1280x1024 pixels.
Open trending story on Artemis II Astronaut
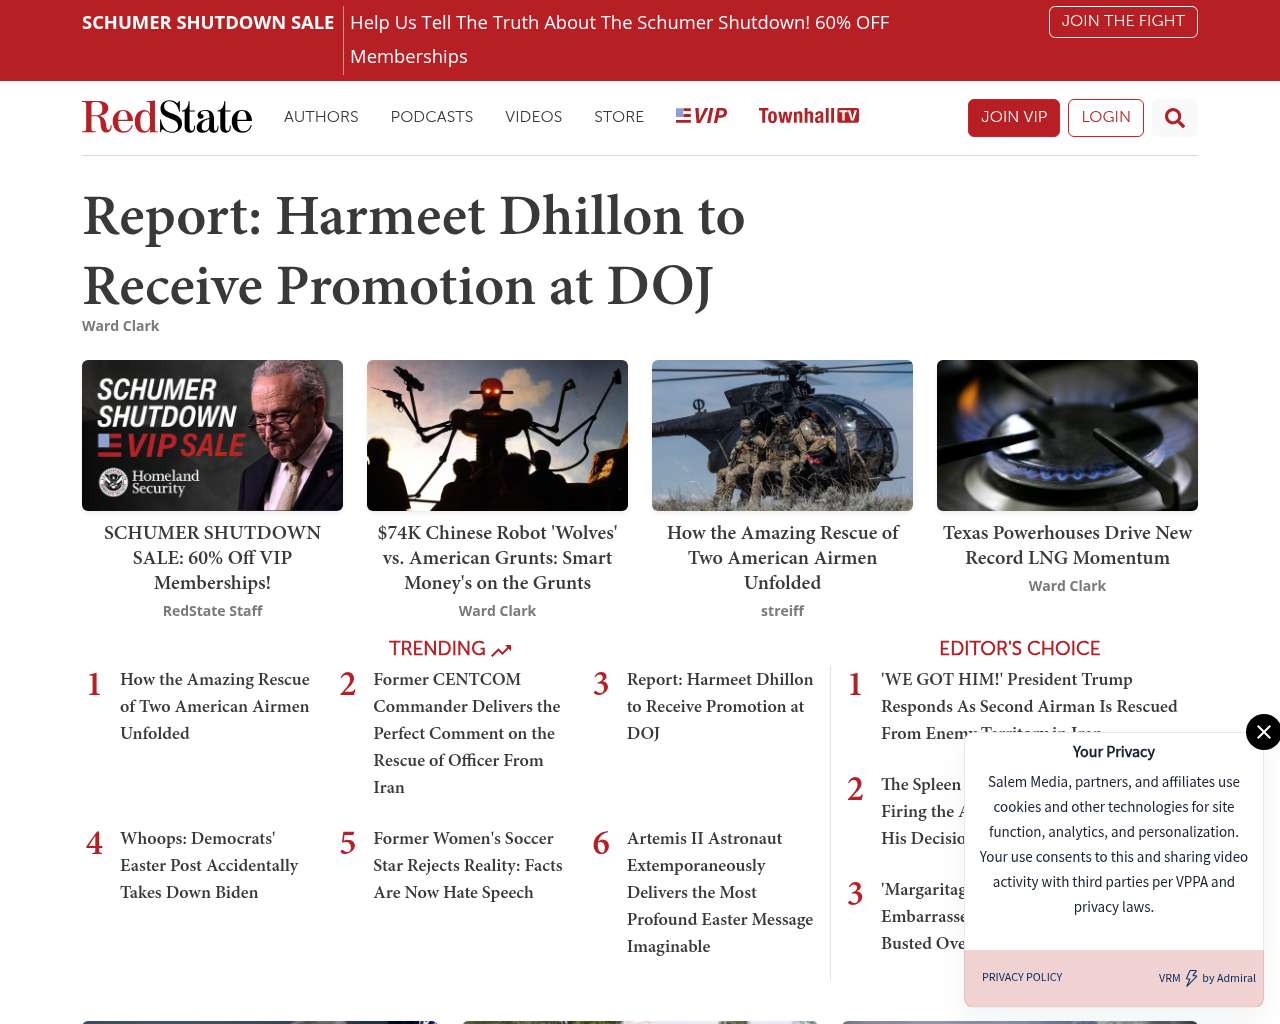pyautogui.click(x=720, y=892)
